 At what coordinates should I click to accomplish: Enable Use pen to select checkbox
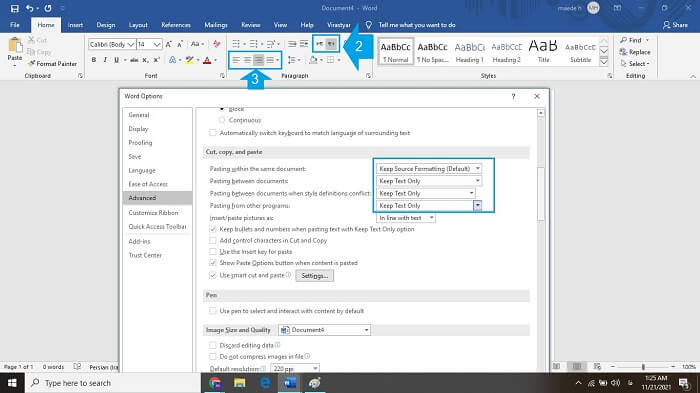tap(213, 311)
